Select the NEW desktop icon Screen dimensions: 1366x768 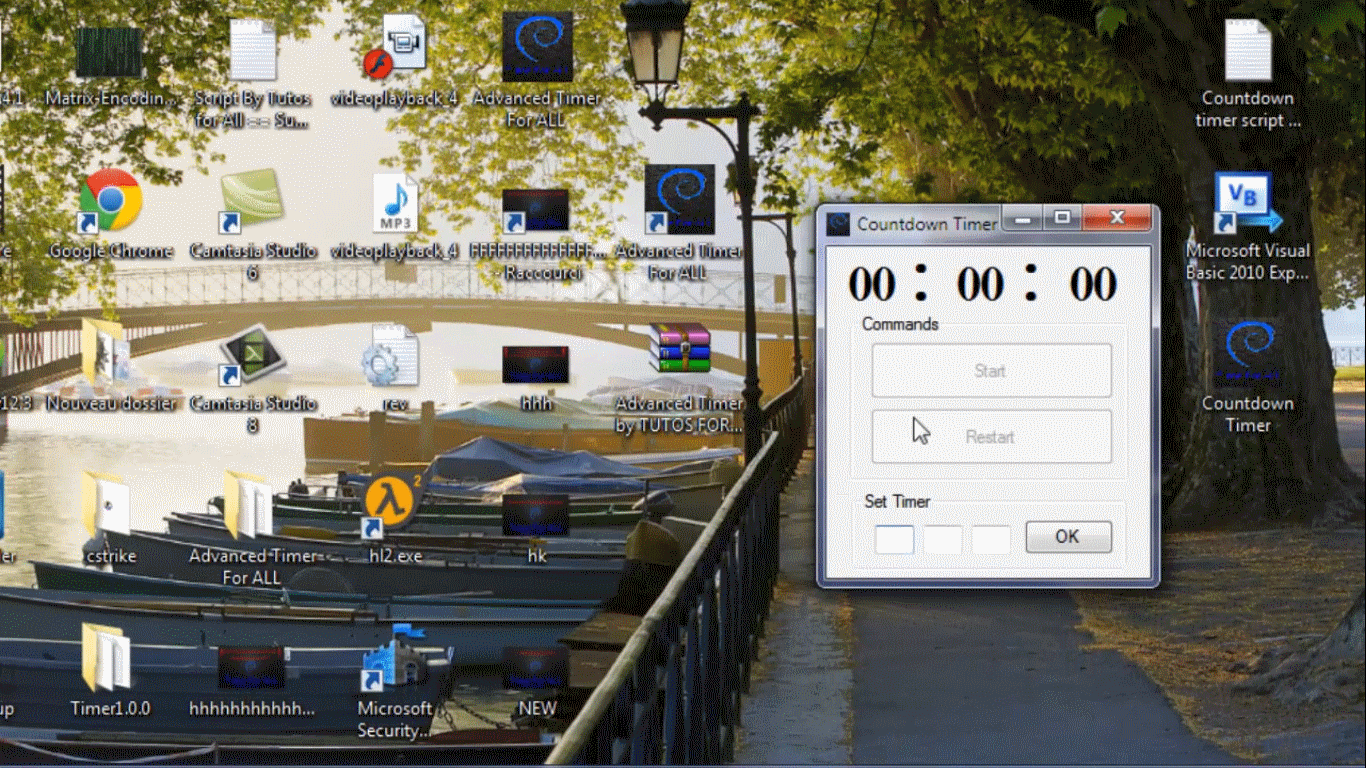[x=536, y=668]
